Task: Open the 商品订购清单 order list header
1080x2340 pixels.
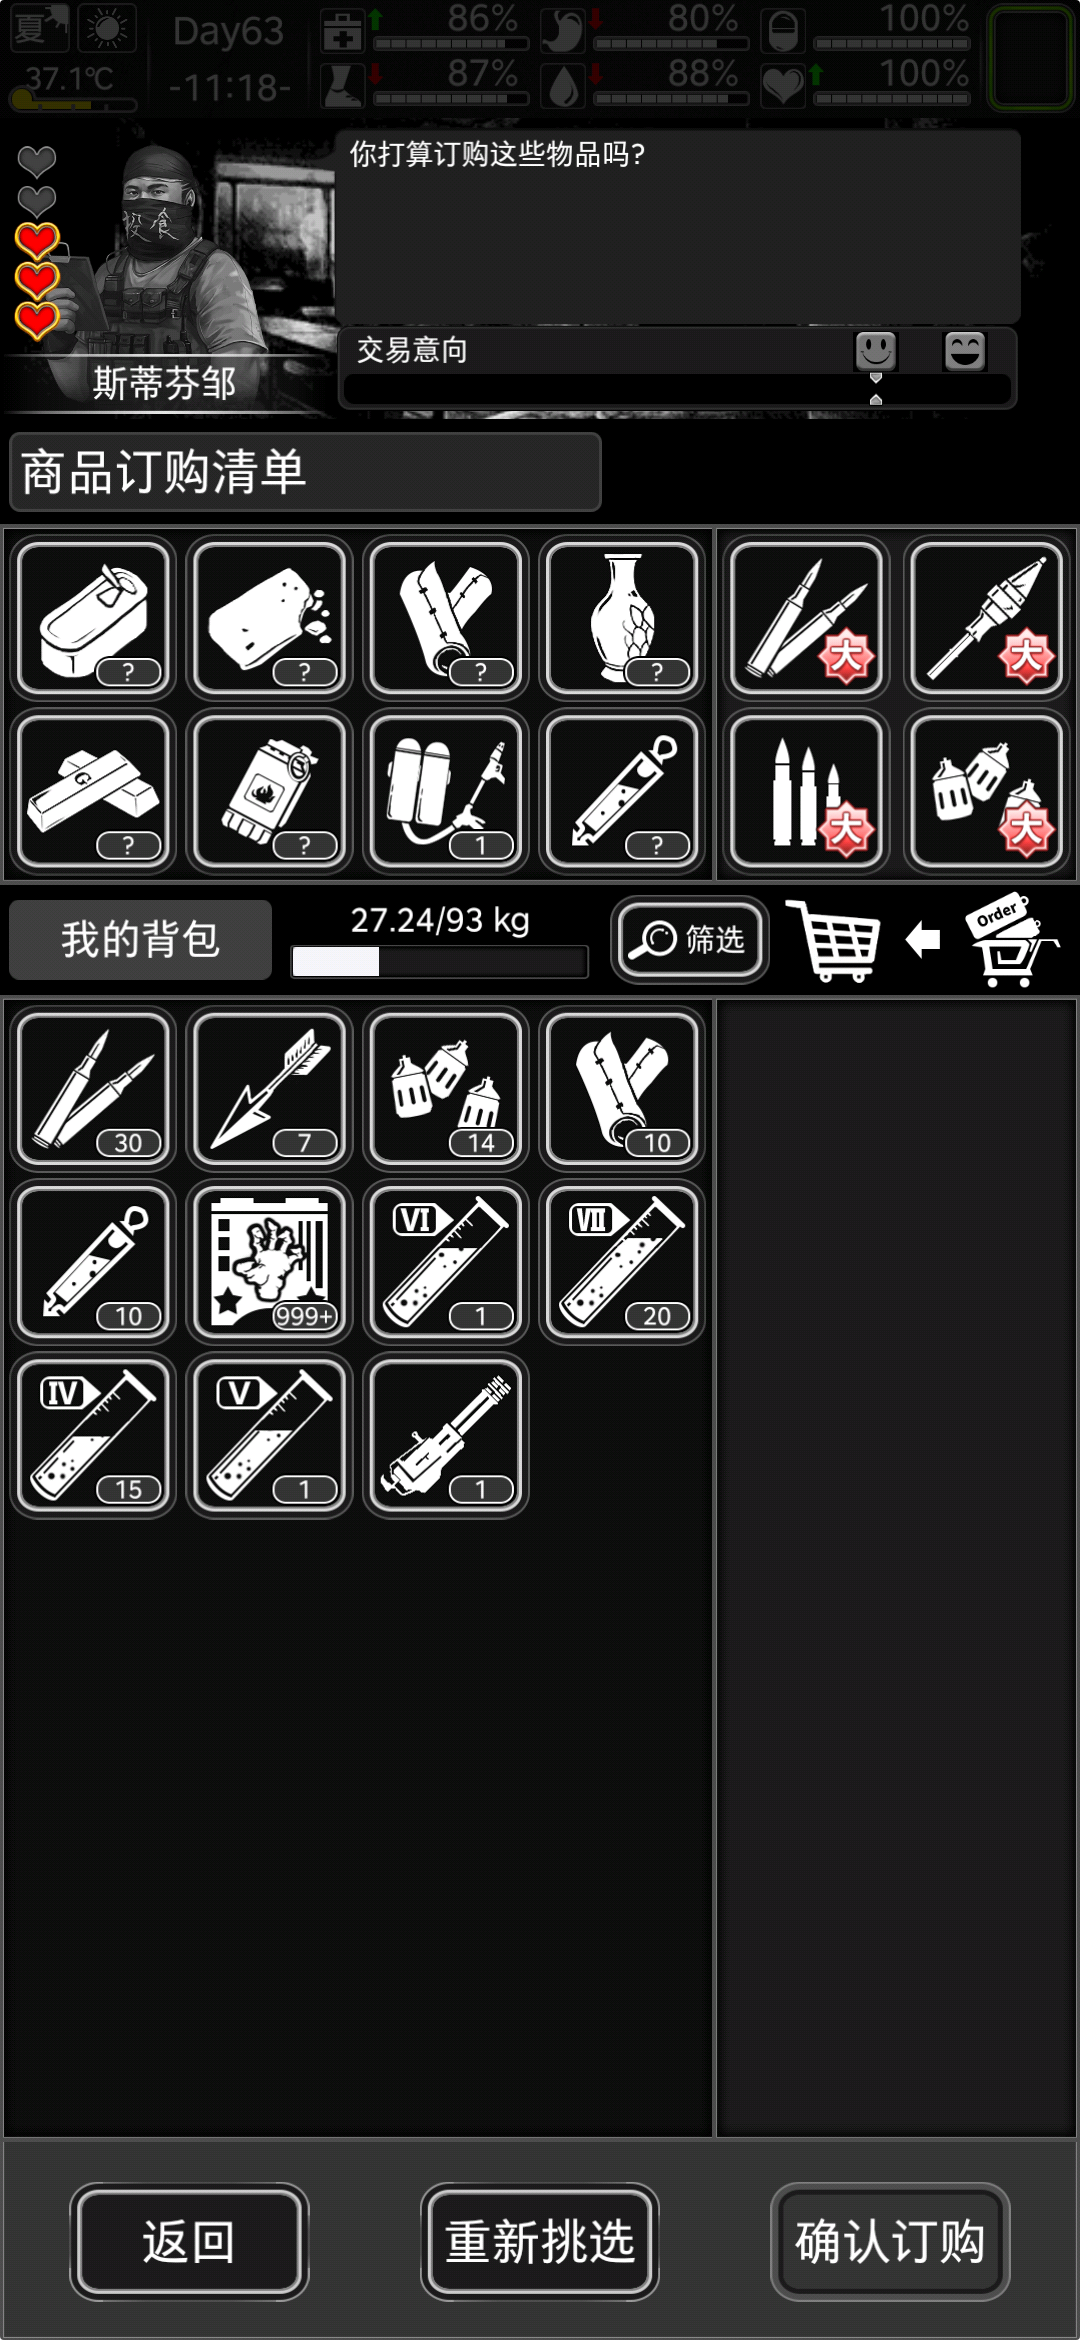Action: pos(305,472)
